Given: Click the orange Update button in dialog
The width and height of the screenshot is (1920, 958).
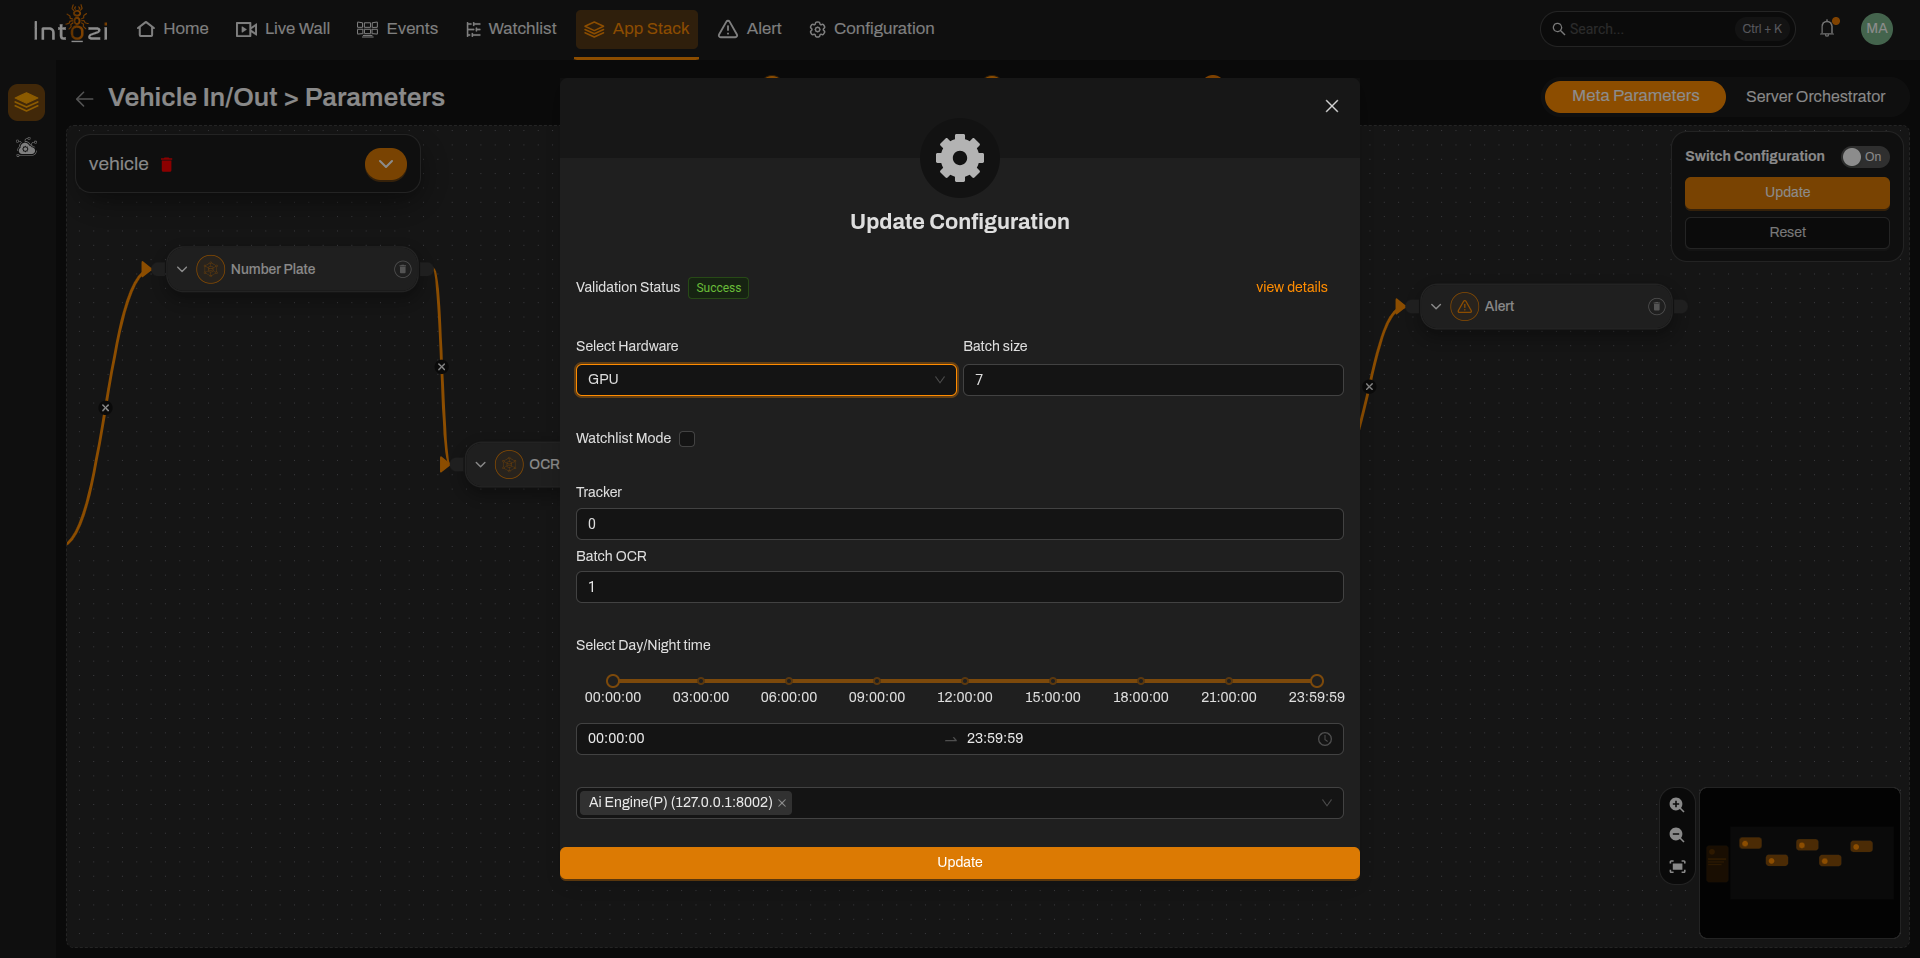Looking at the screenshot, I should [960, 863].
